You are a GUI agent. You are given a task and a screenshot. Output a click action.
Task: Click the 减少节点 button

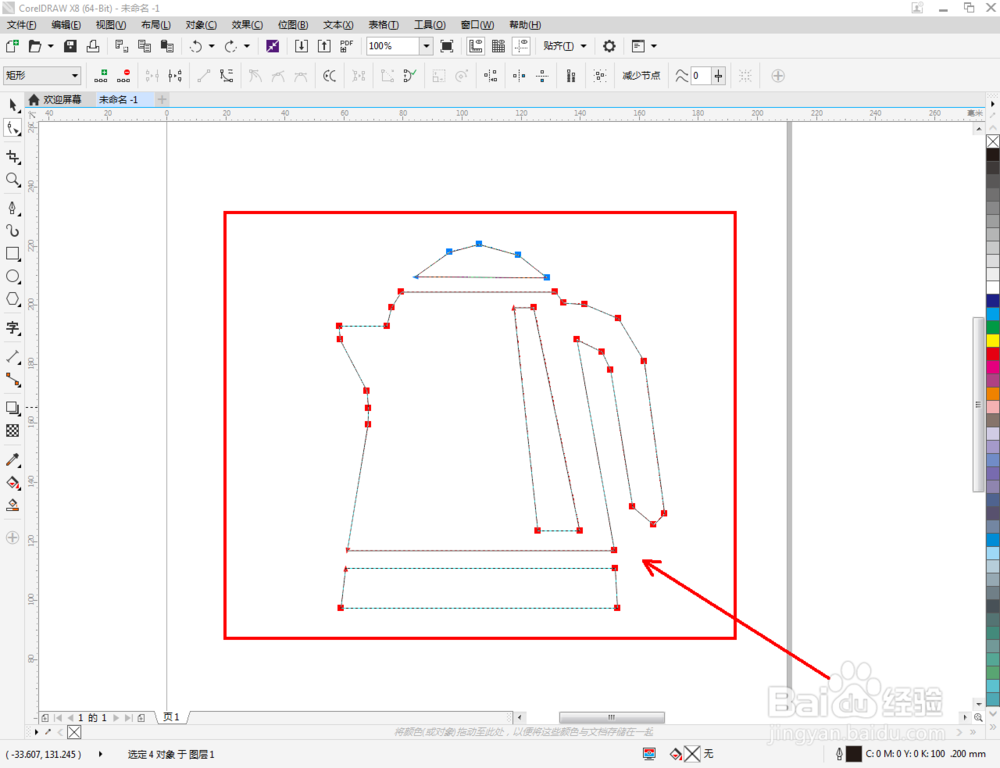[x=641, y=75]
